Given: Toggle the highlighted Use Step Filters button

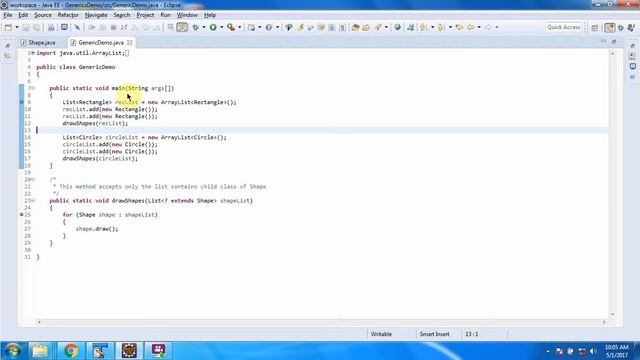Looking at the screenshot, I should click(182, 27).
